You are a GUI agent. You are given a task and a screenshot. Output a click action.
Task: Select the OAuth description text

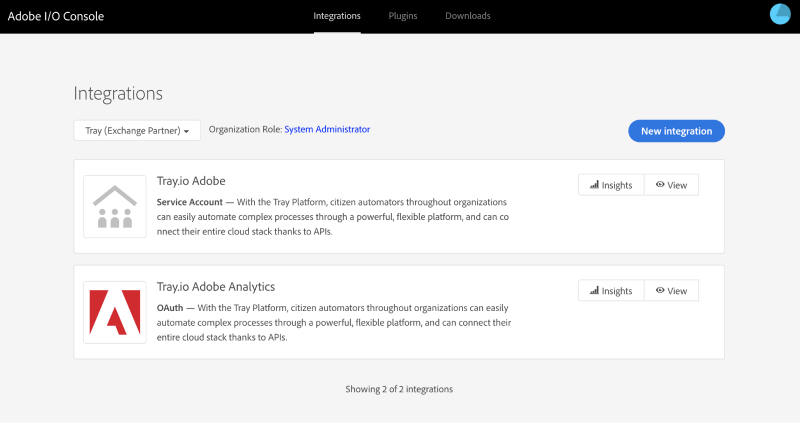333,322
